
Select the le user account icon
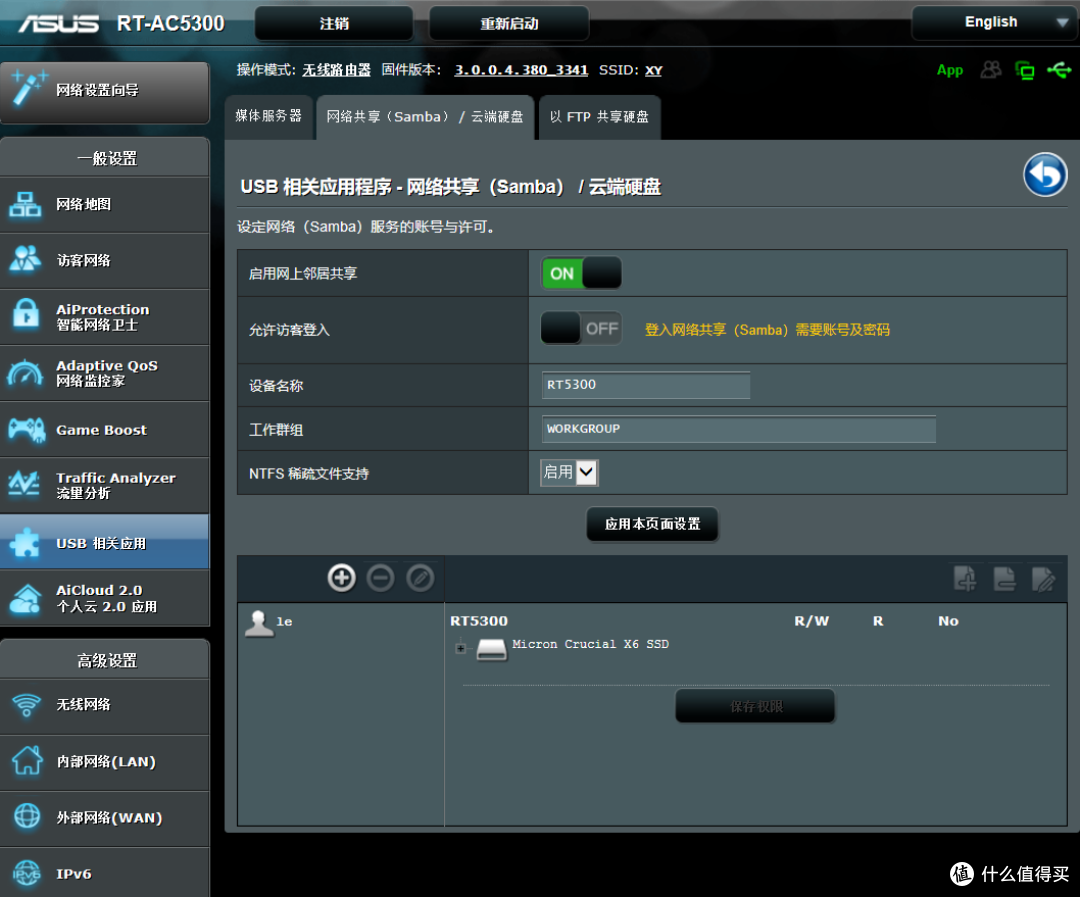point(260,623)
